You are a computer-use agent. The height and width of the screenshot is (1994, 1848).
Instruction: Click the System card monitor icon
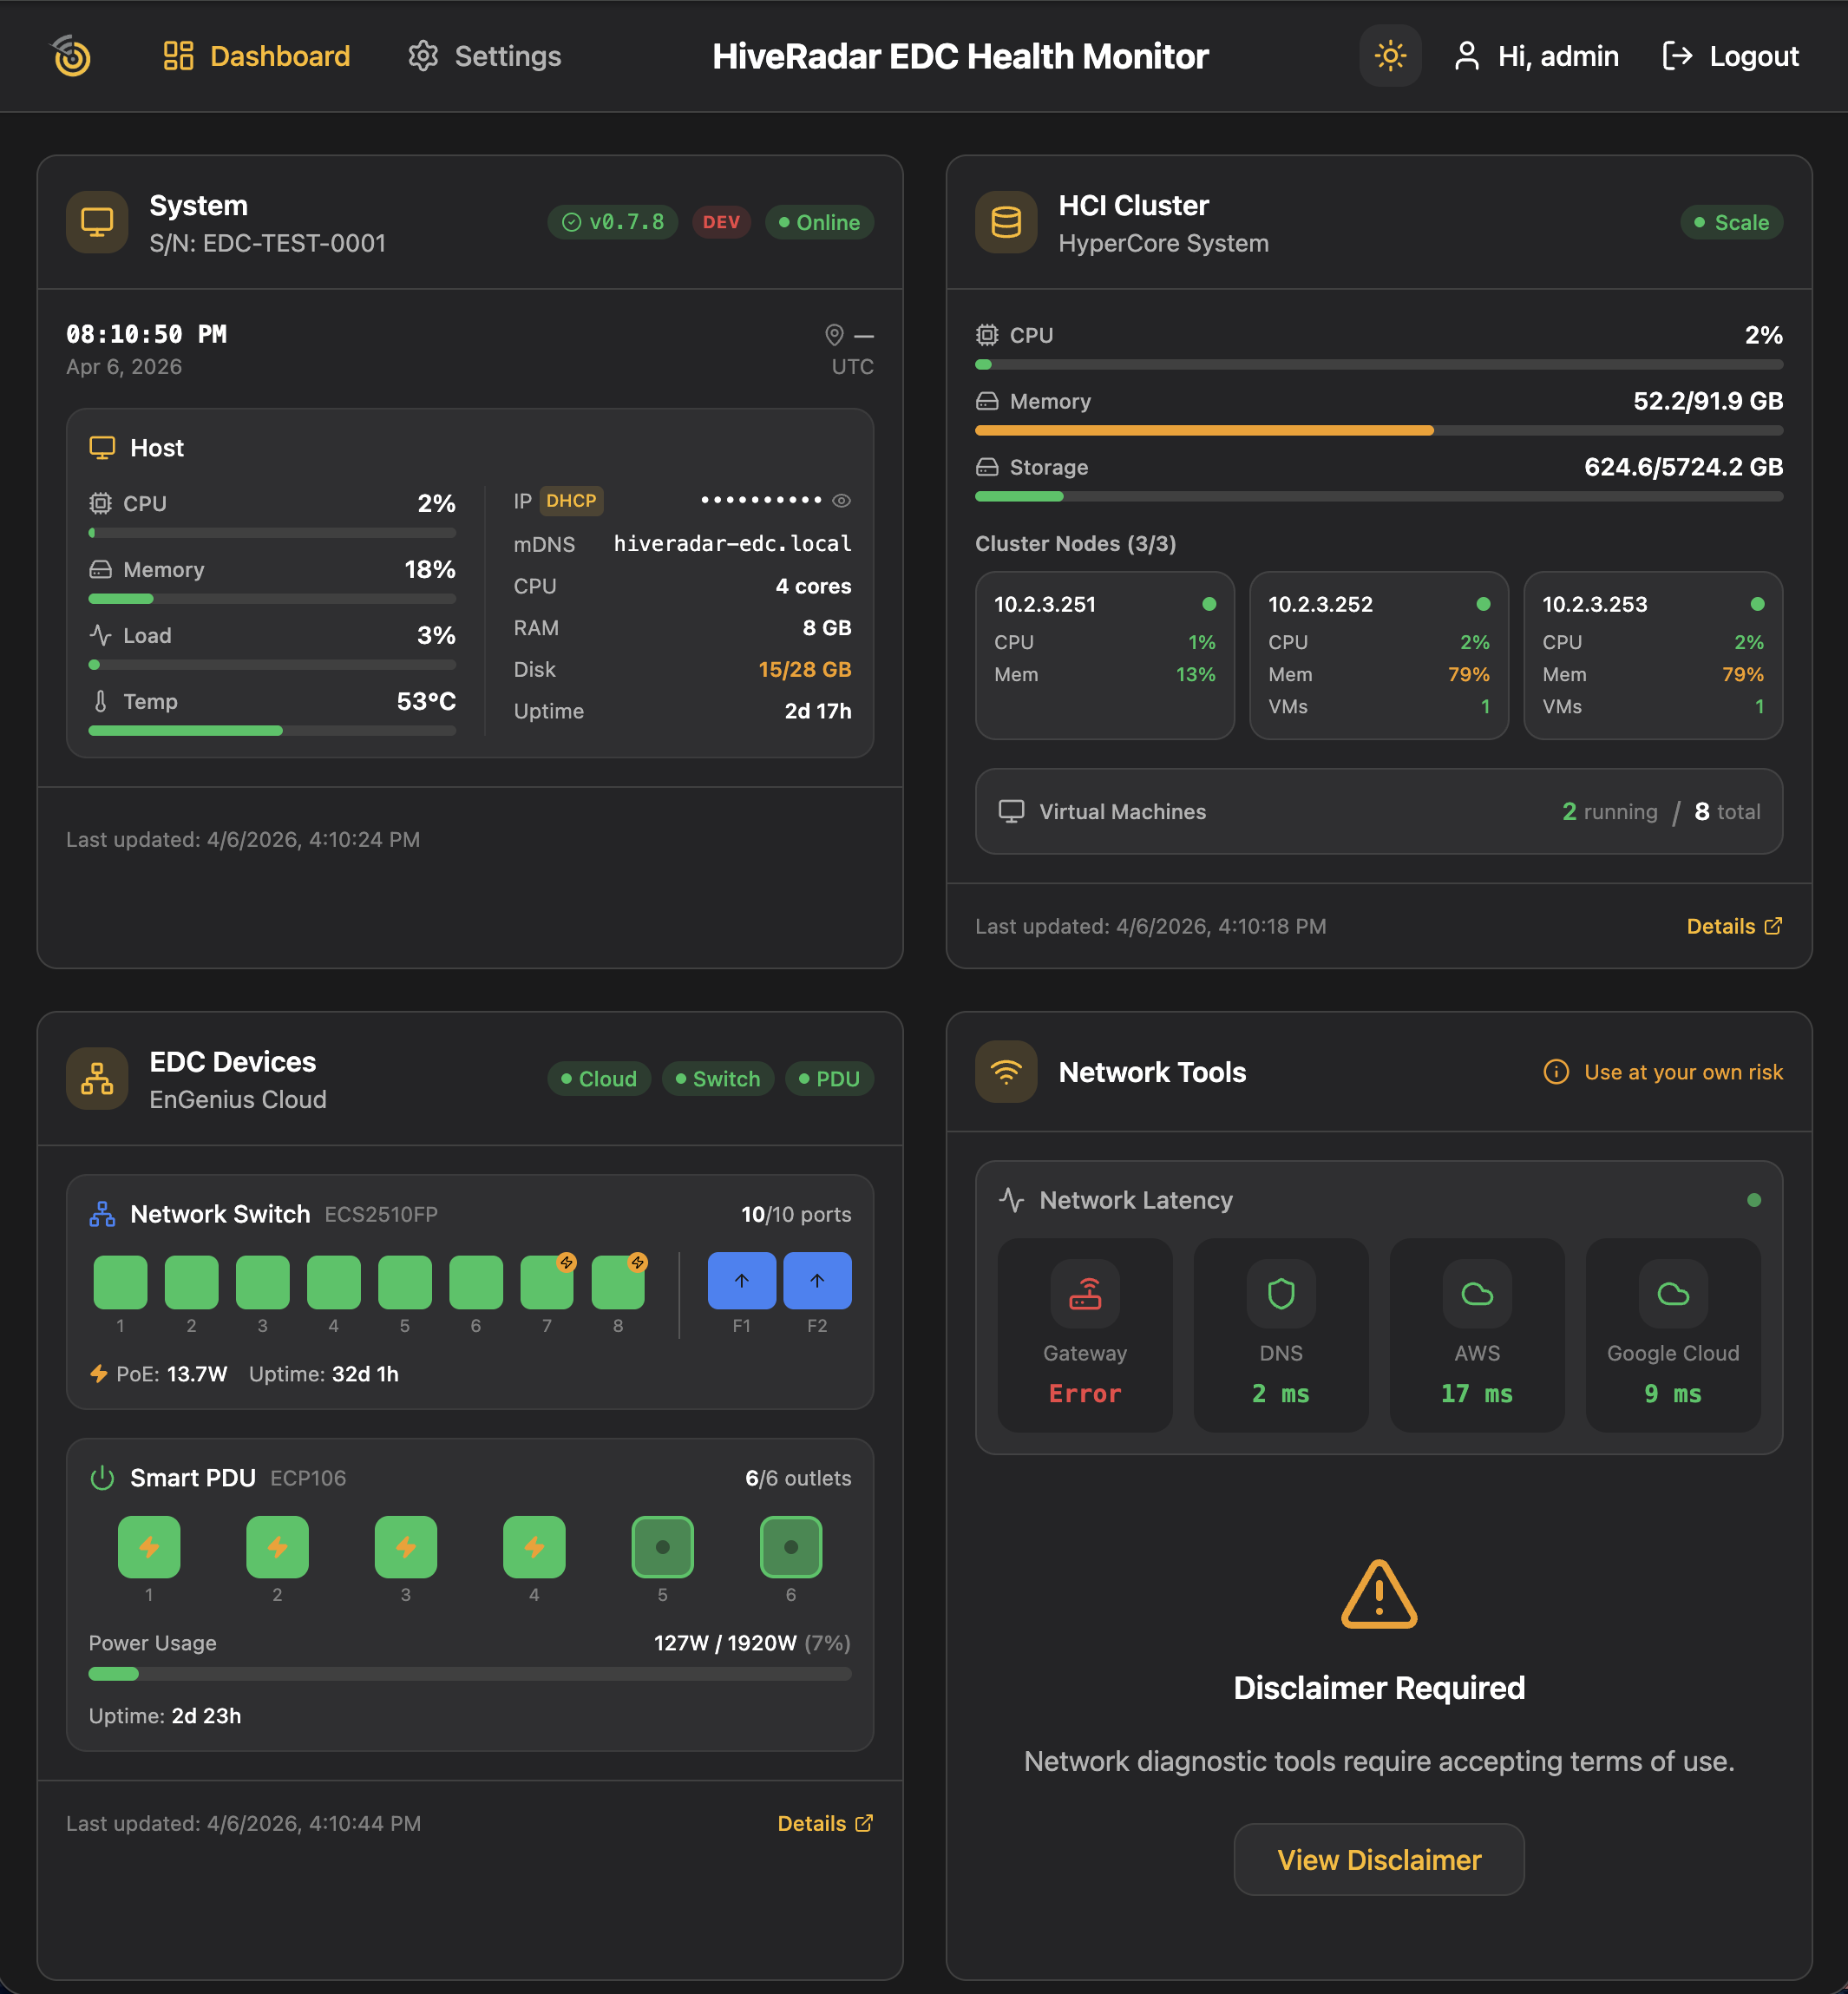97,222
